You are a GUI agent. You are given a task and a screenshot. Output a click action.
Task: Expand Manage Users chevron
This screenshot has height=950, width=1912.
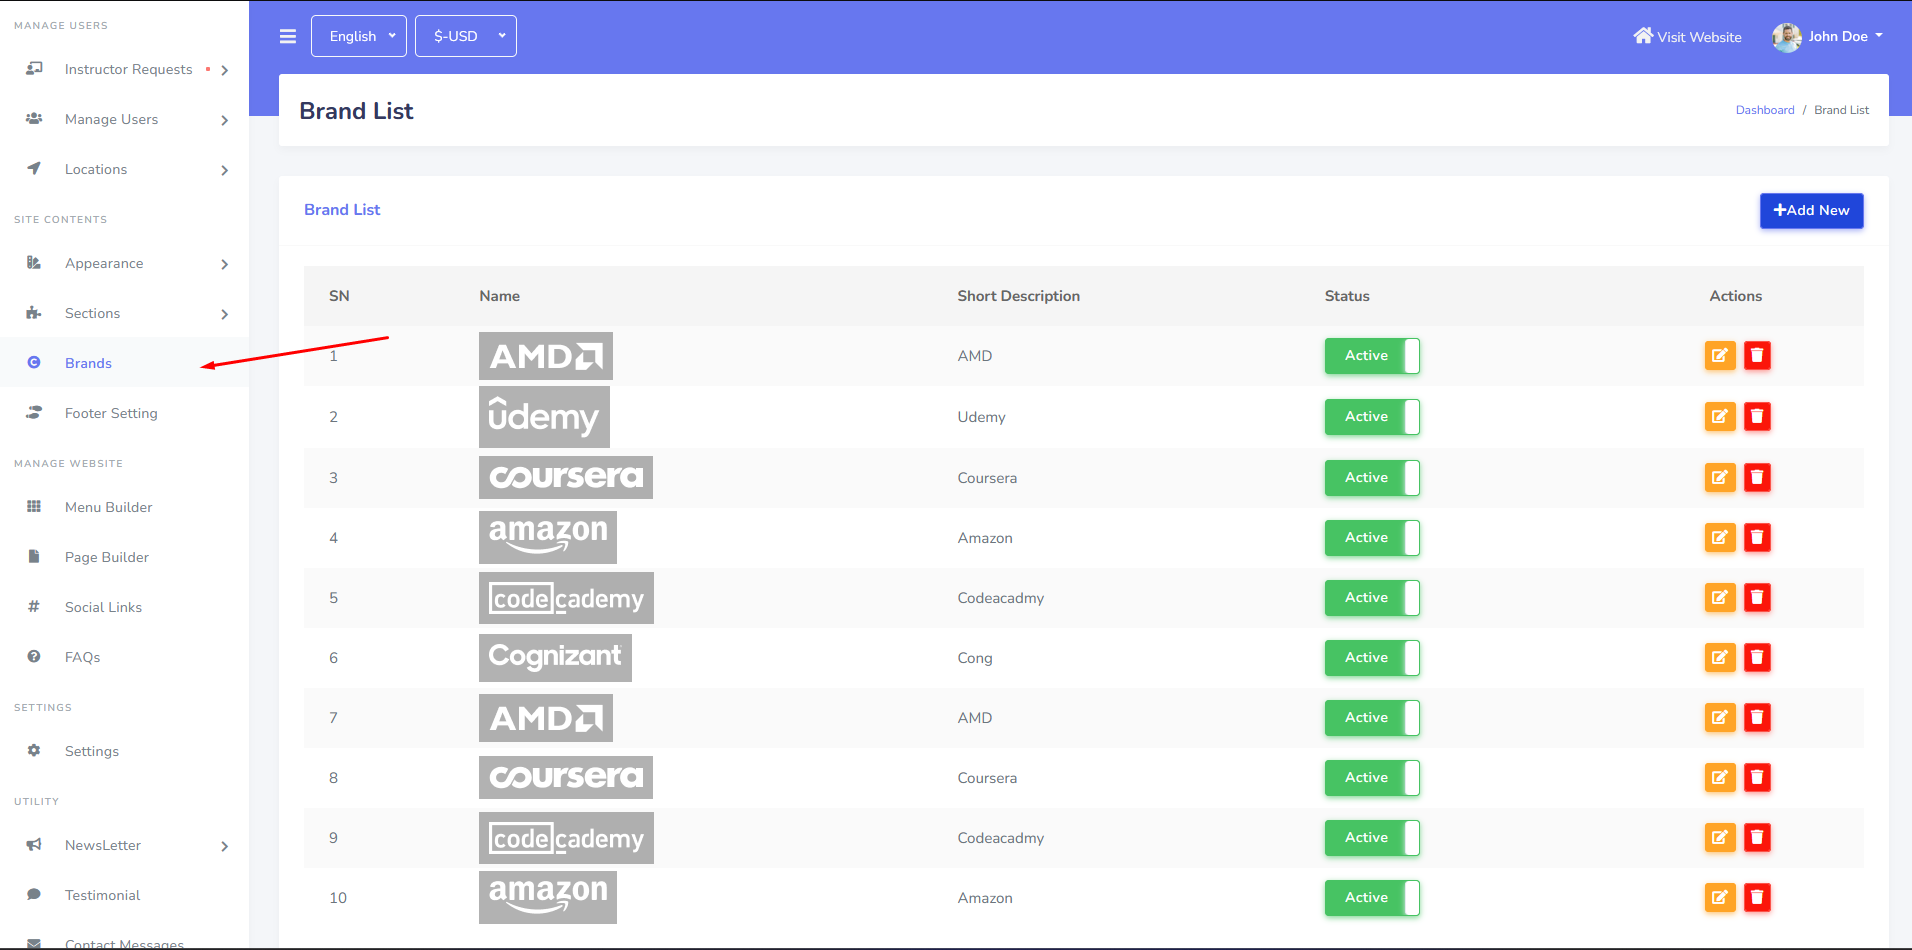tap(225, 120)
